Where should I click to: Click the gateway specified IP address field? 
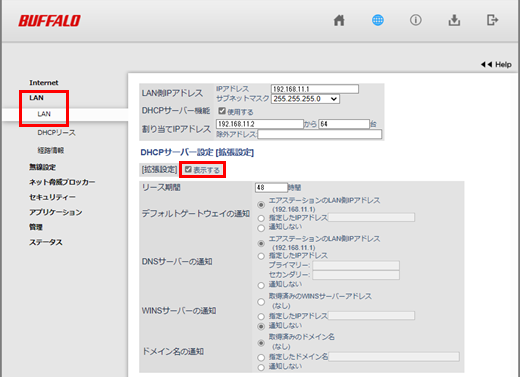coord(371,218)
